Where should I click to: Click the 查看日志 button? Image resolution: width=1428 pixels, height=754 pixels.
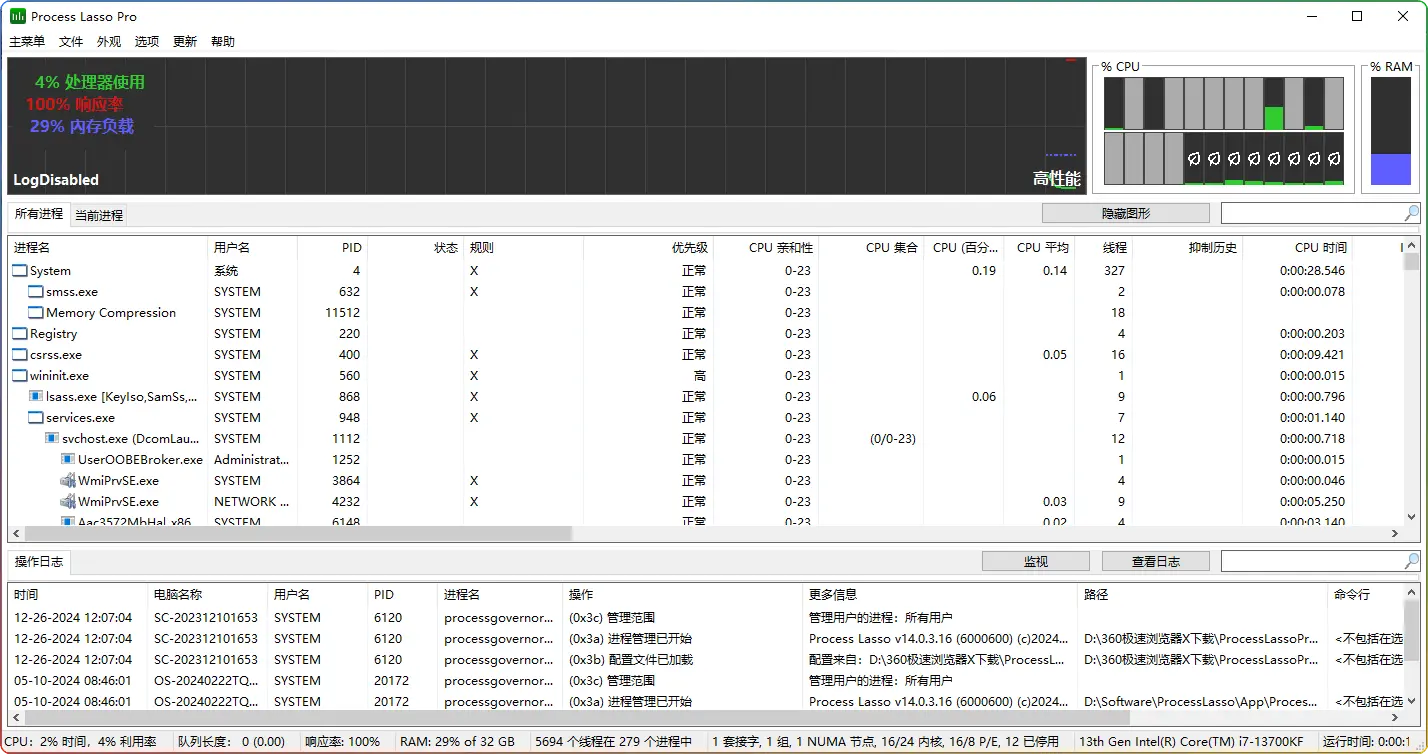(x=1156, y=562)
